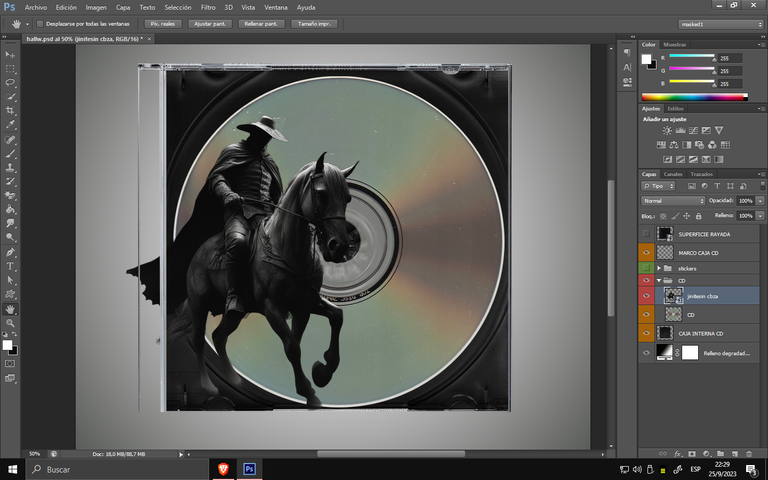Click the Rellenar pant. button

(261, 24)
